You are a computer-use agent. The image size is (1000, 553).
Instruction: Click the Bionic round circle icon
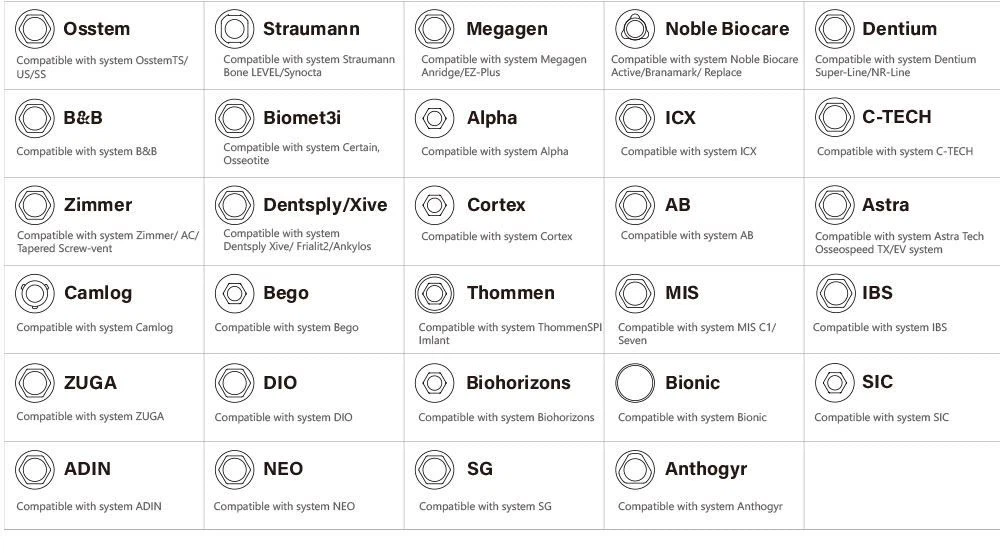point(635,382)
